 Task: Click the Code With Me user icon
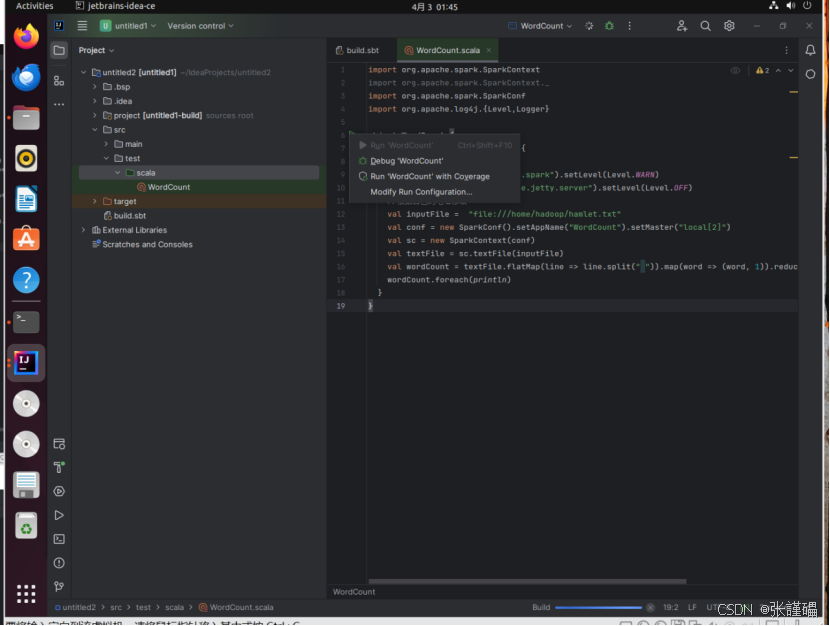[680, 27]
